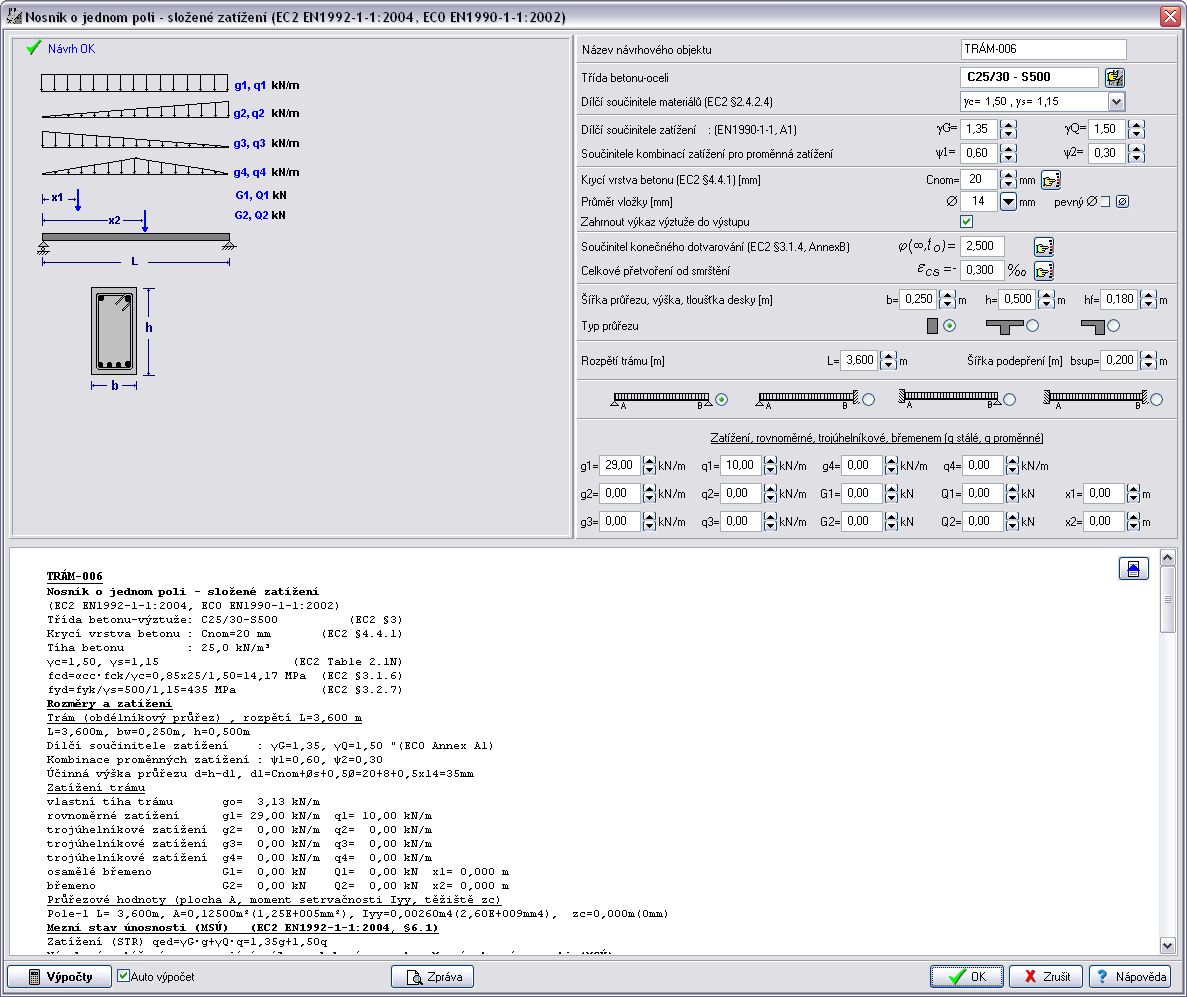Click the report scroll down arrow

1167,945
